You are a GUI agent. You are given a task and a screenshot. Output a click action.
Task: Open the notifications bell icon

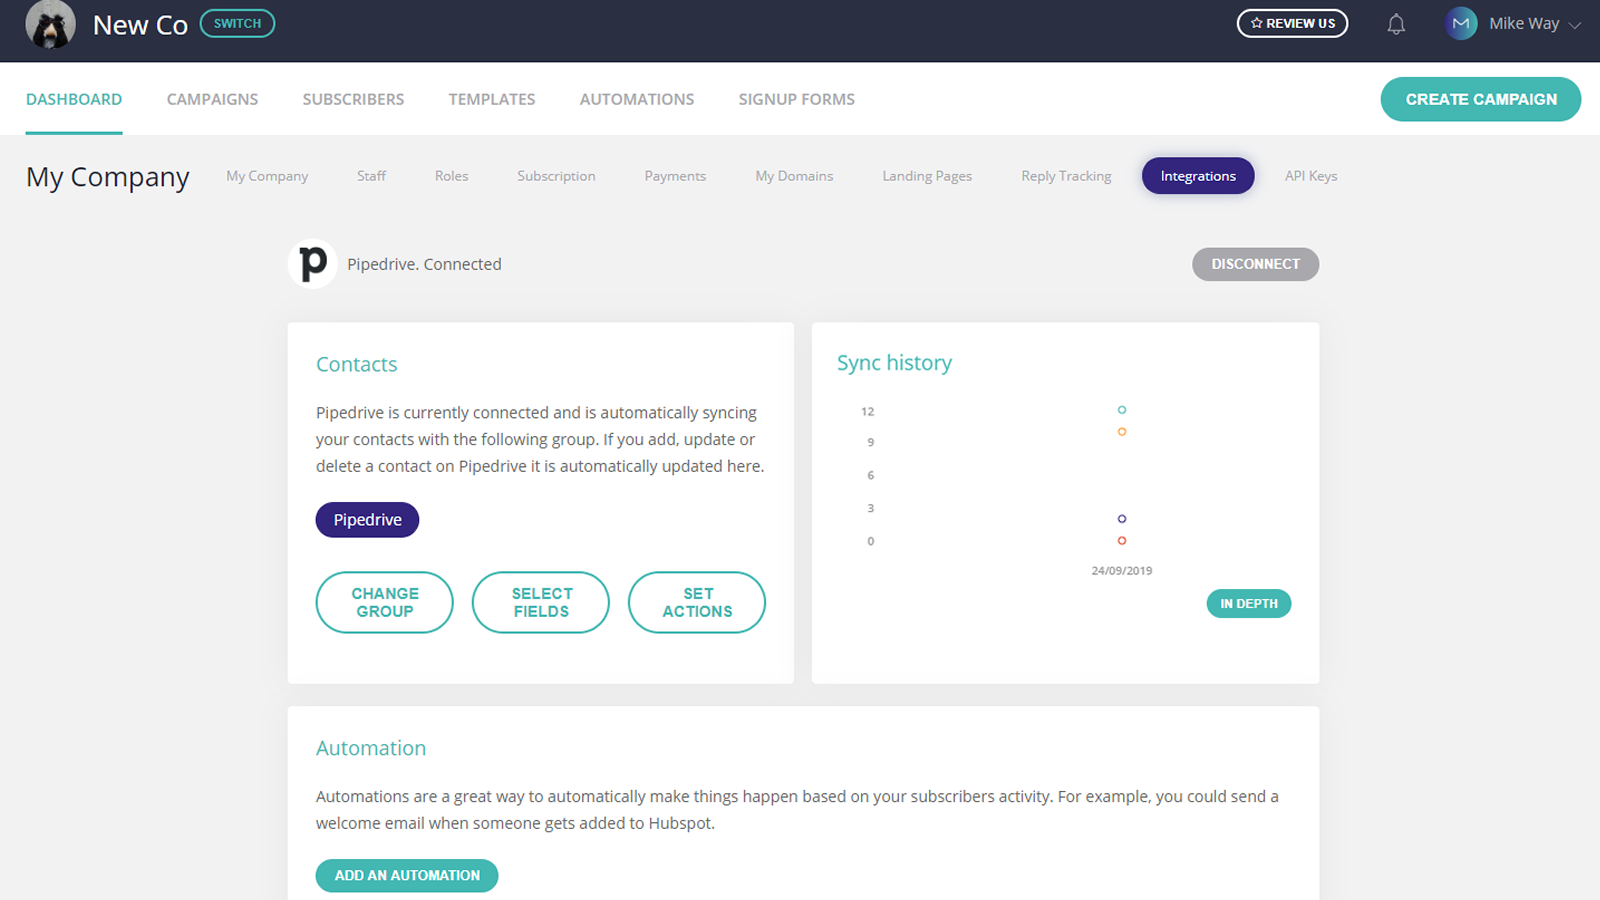(x=1396, y=24)
